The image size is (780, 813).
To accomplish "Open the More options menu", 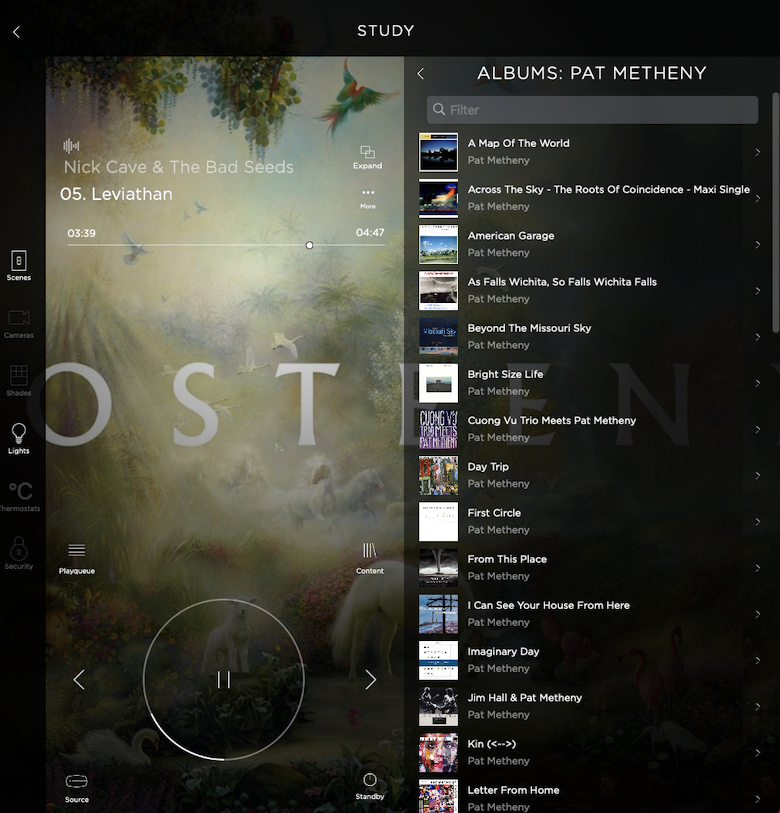I will (x=368, y=195).
